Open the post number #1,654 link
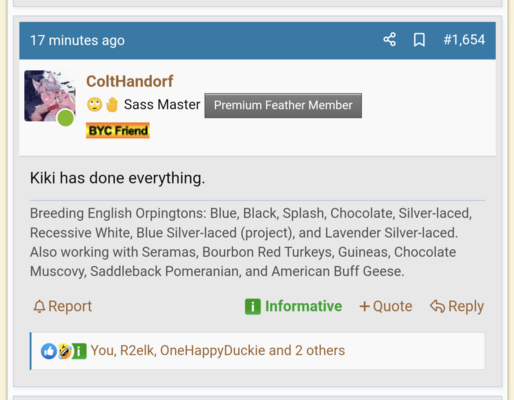 pyautogui.click(x=464, y=40)
